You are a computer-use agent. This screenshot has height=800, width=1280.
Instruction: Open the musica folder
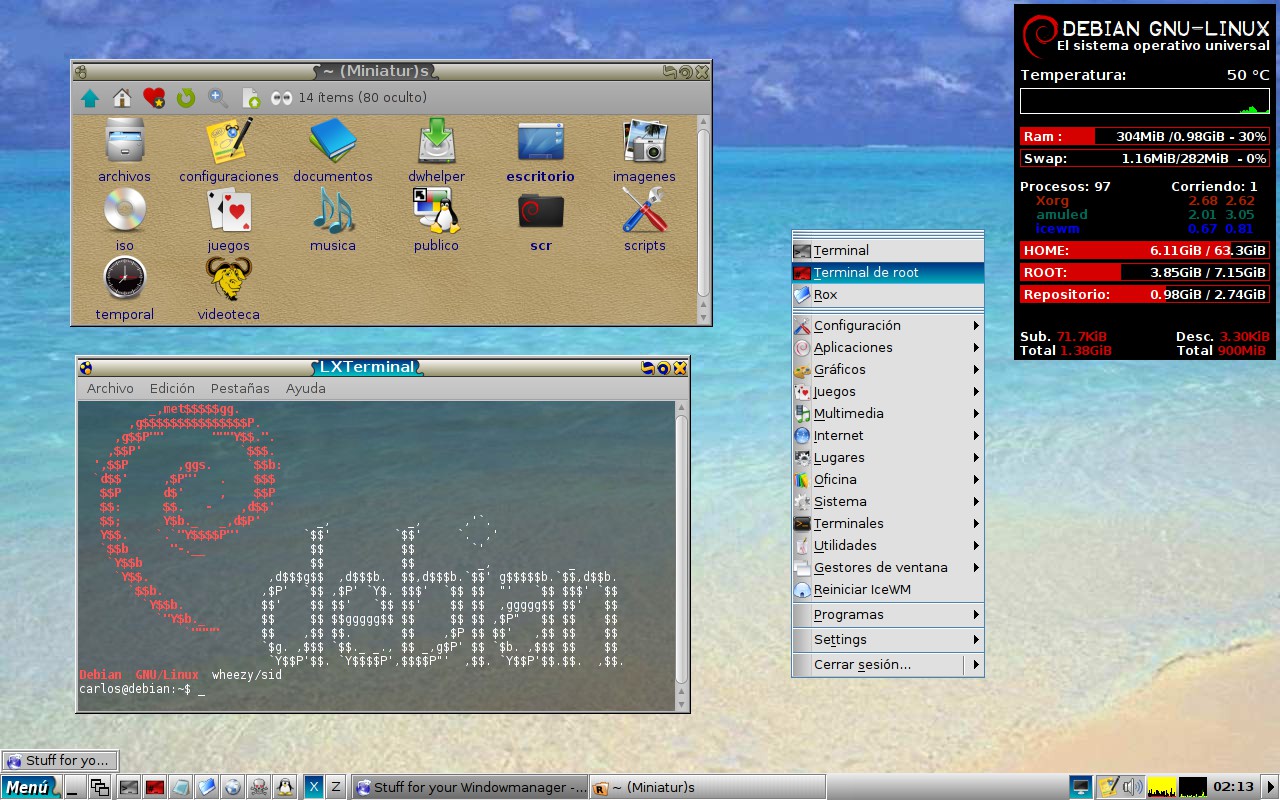[x=333, y=220]
